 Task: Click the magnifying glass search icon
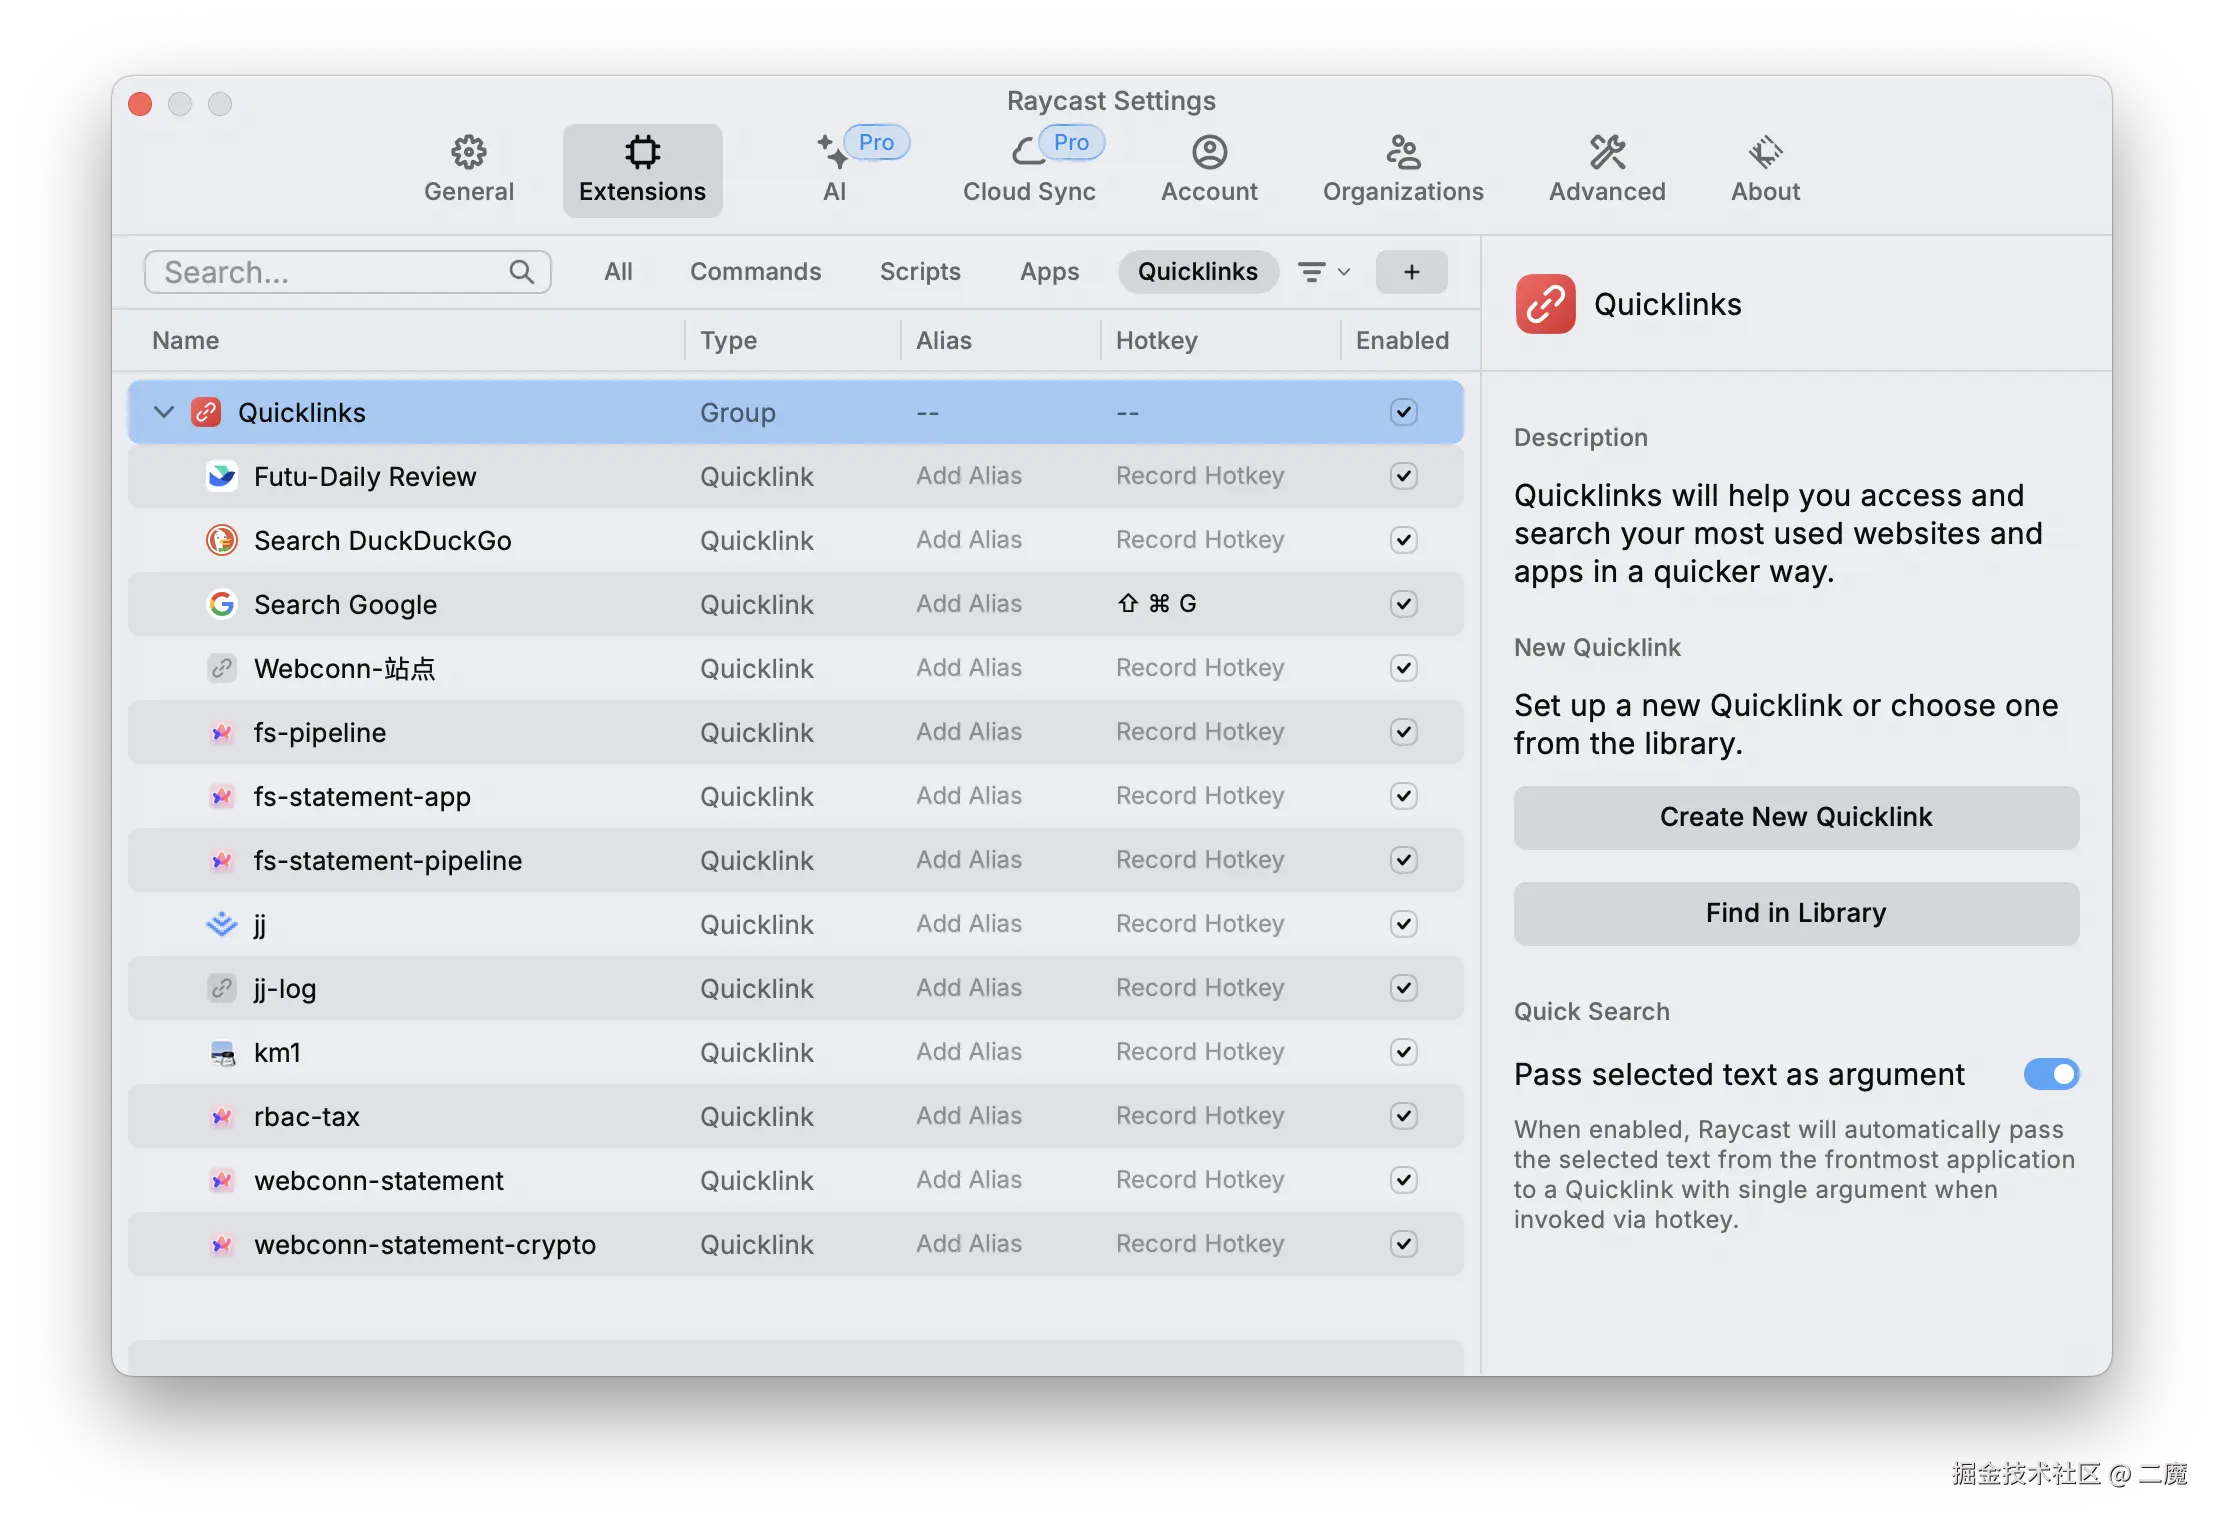point(521,272)
